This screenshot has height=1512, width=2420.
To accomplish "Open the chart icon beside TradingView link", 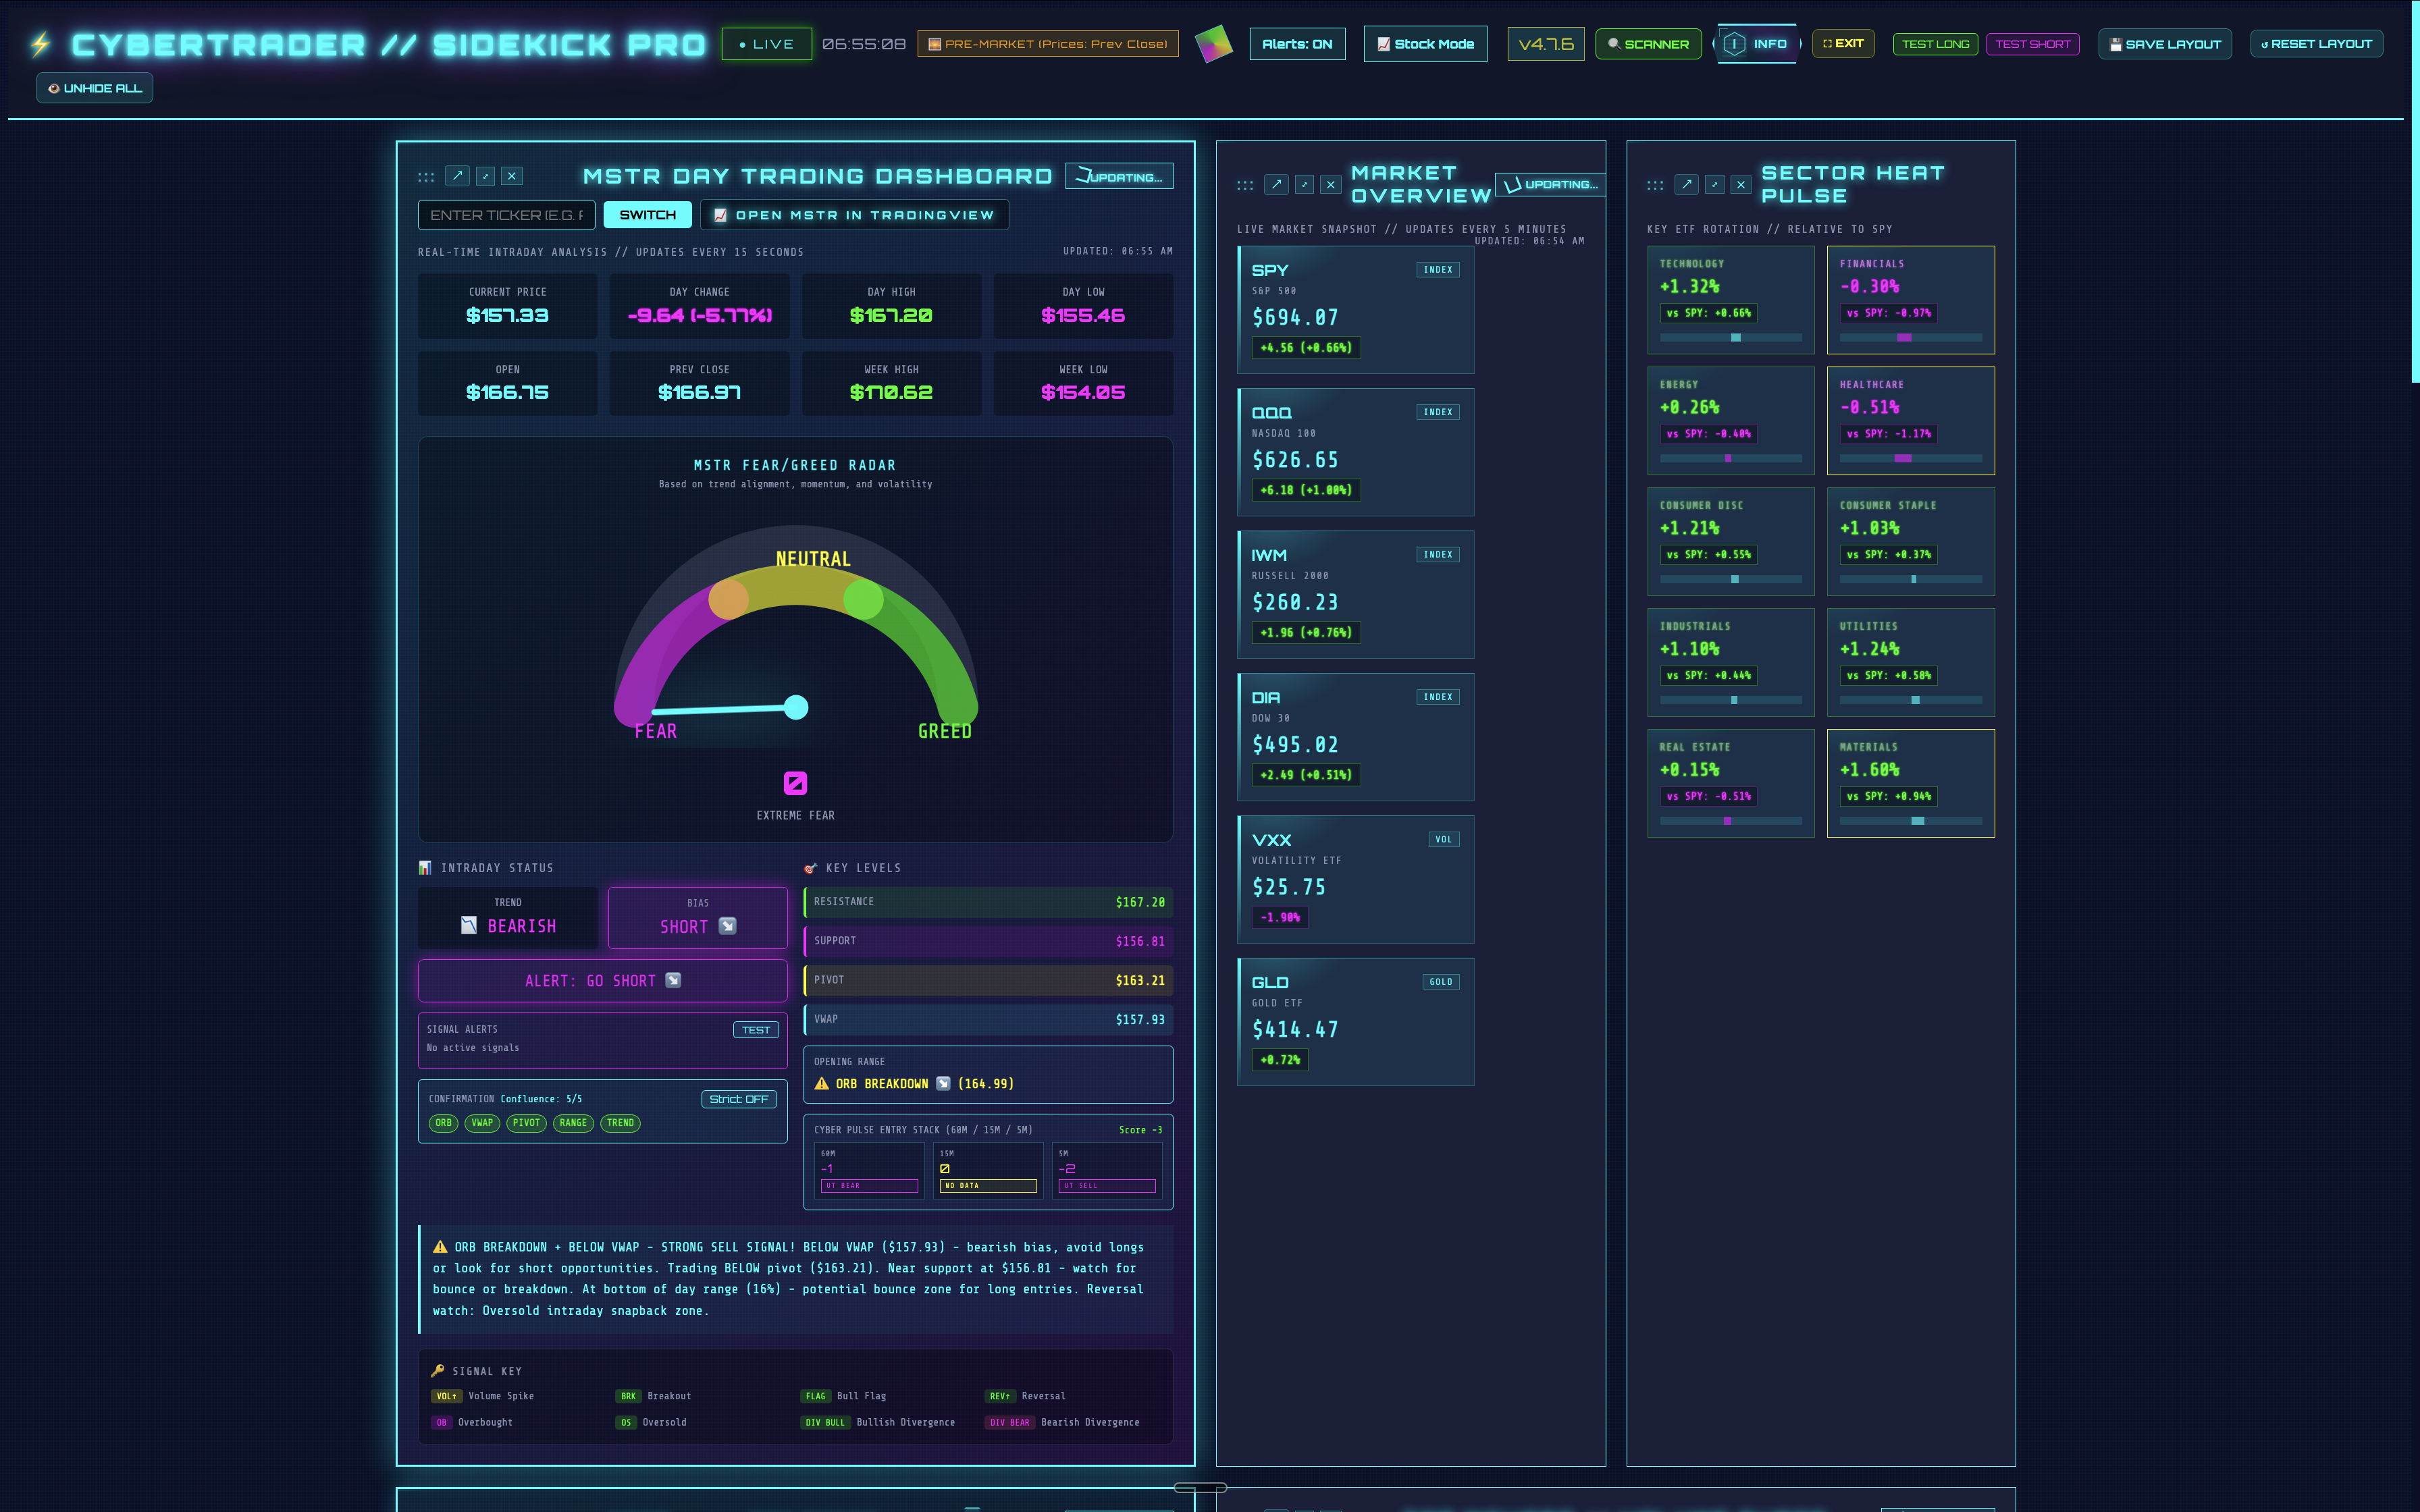I will click(722, 214).
